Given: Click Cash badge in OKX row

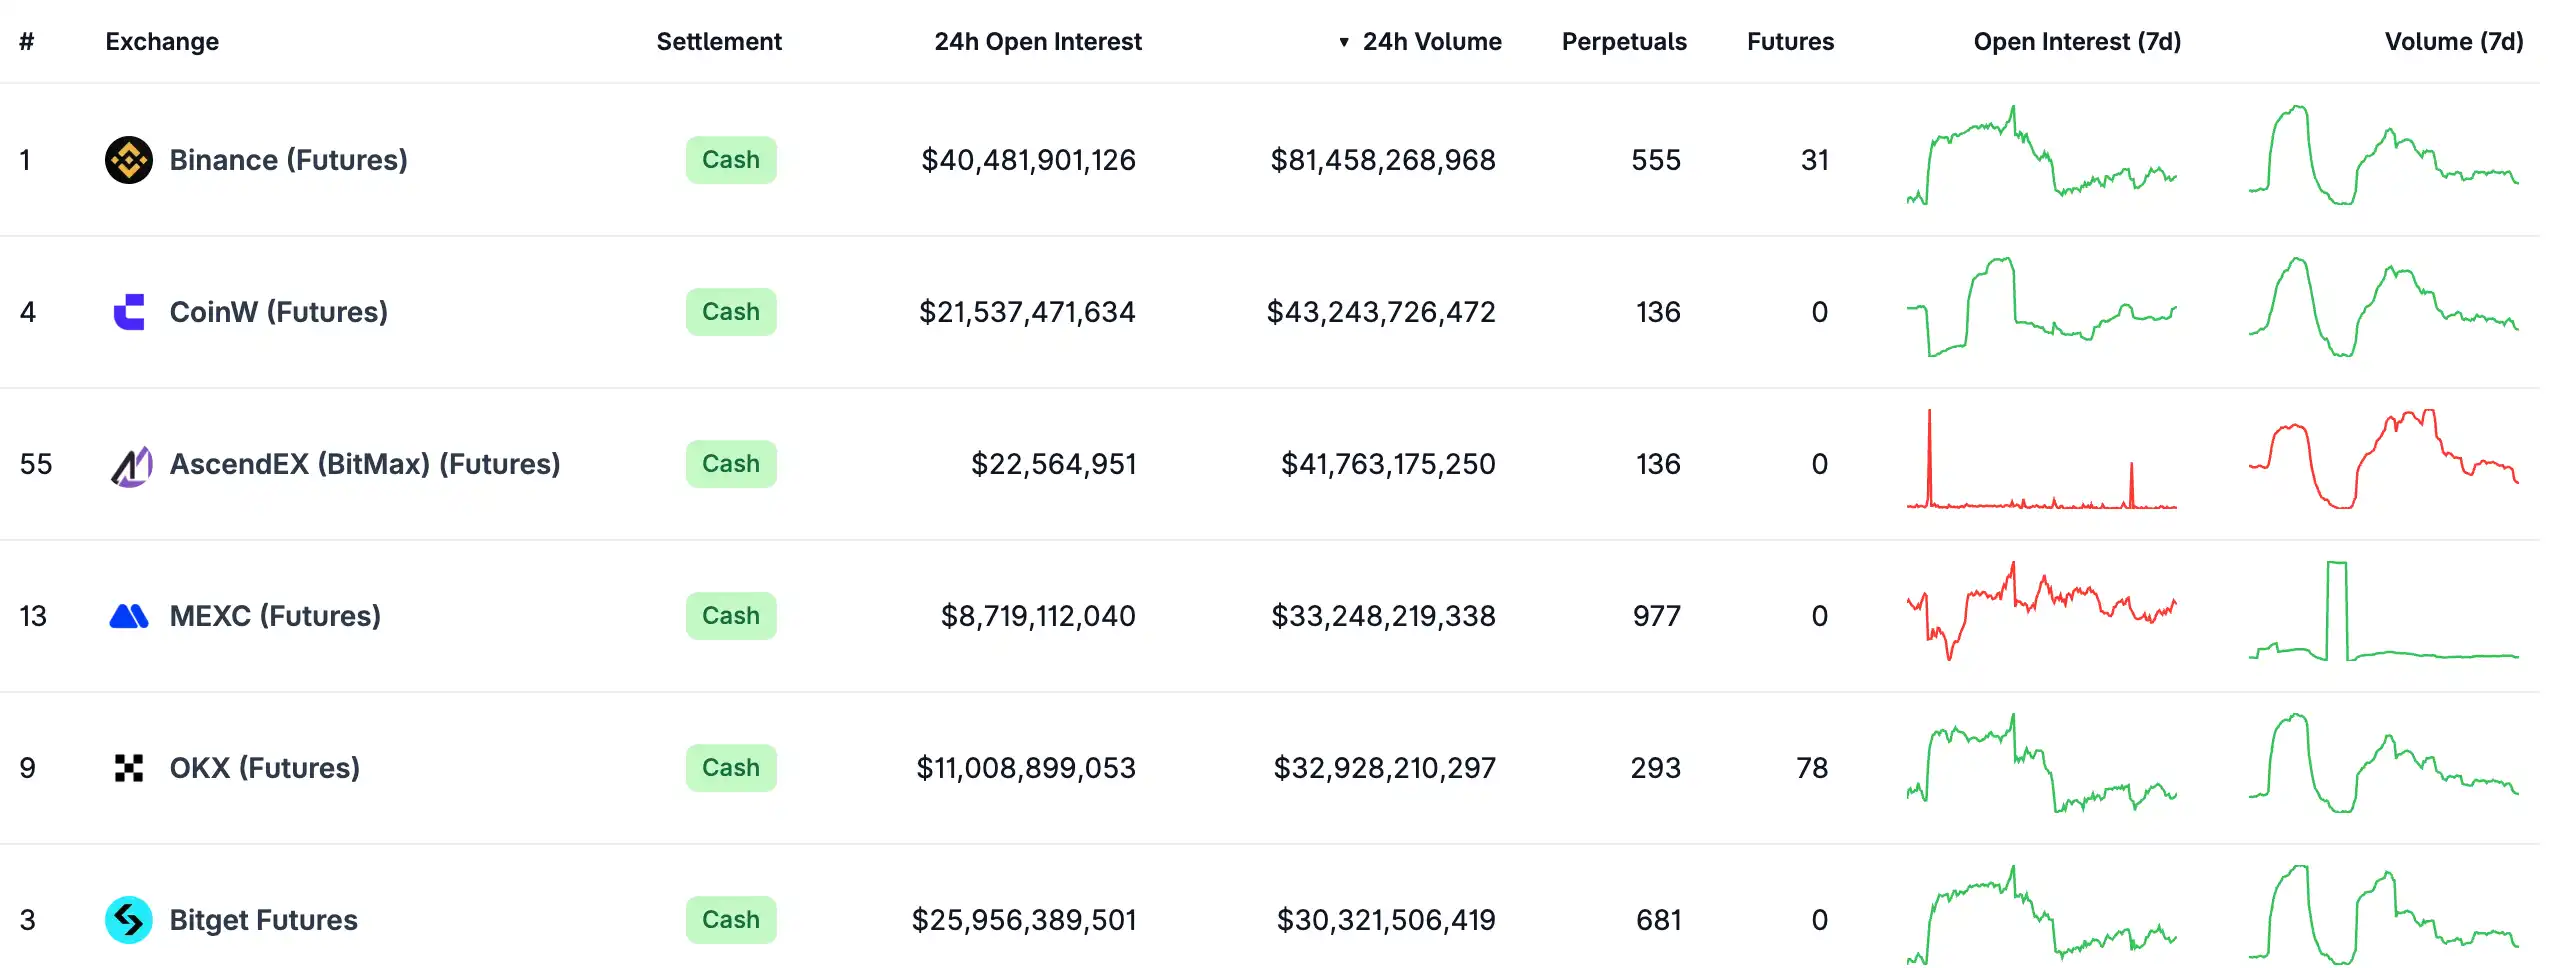Looking at the screenshot, I should [x=730, y=768].
